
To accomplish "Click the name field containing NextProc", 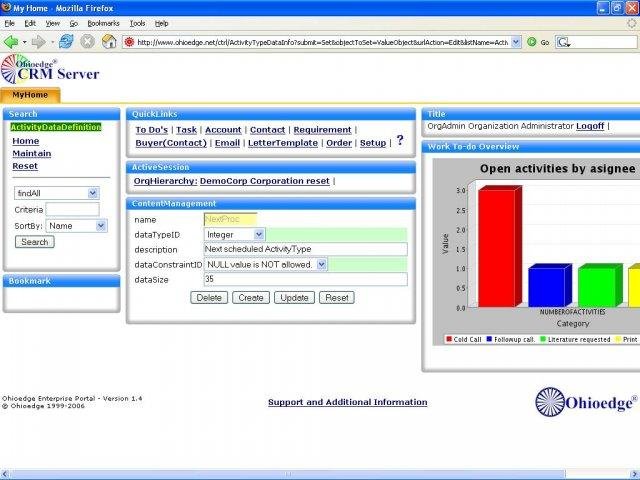I will [x=230, y=219].
